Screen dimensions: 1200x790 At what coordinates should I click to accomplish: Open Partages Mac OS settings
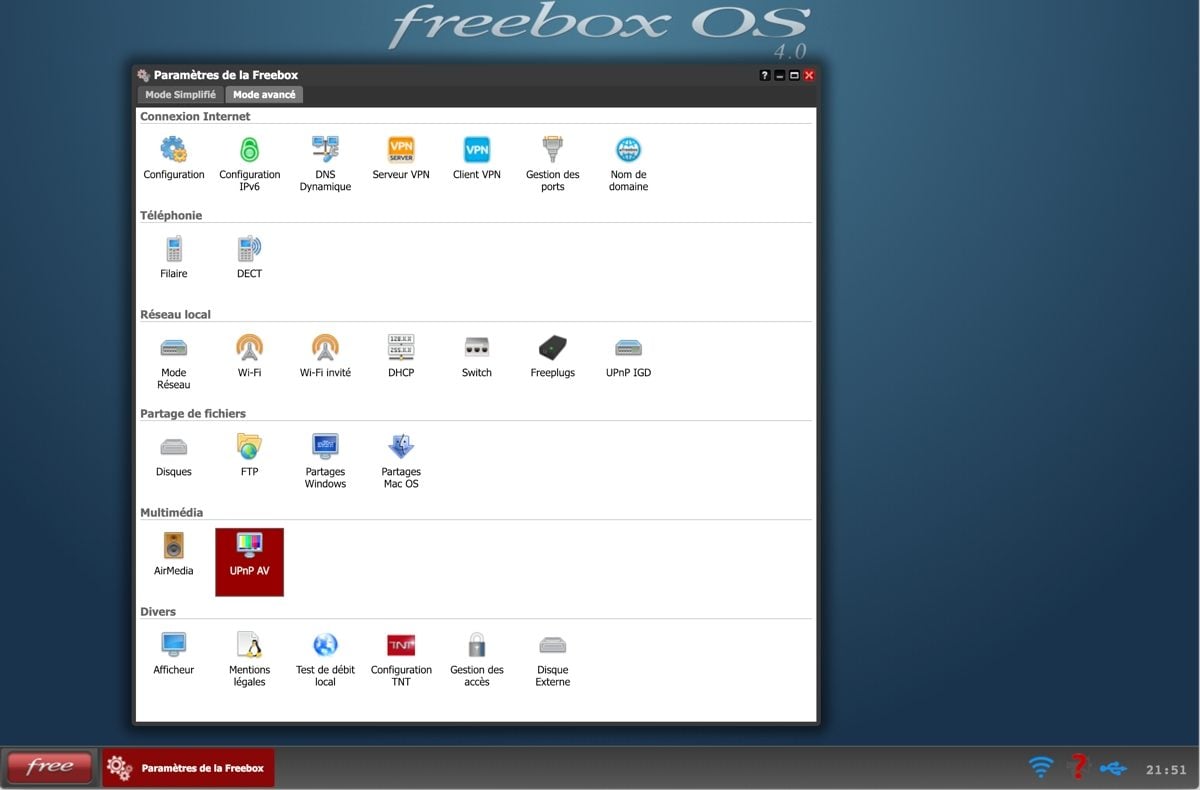(x=401, y=462)
